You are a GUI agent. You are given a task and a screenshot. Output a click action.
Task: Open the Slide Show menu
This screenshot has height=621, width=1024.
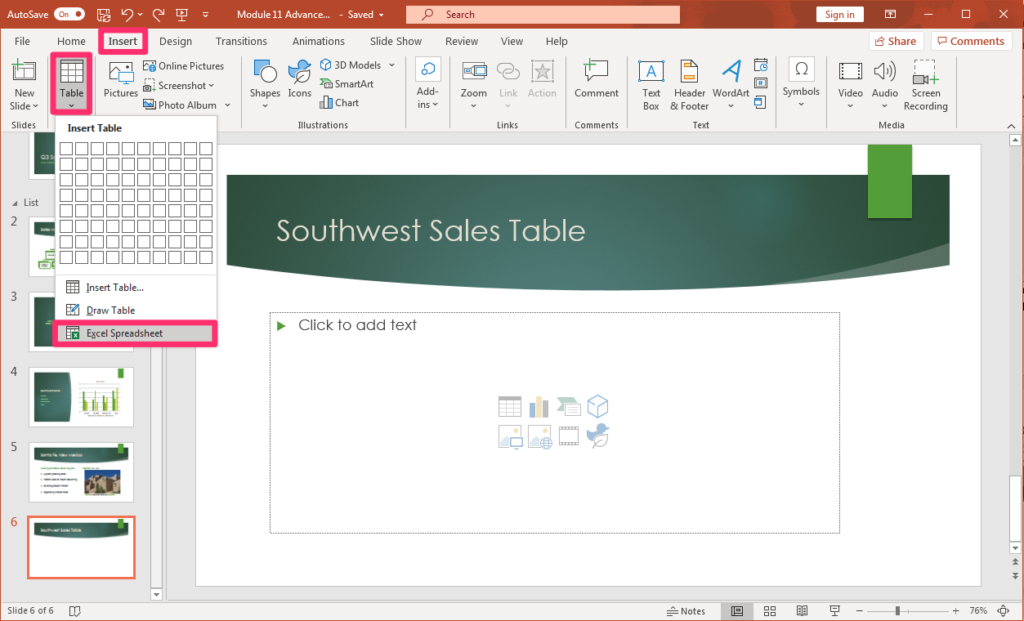395,41
